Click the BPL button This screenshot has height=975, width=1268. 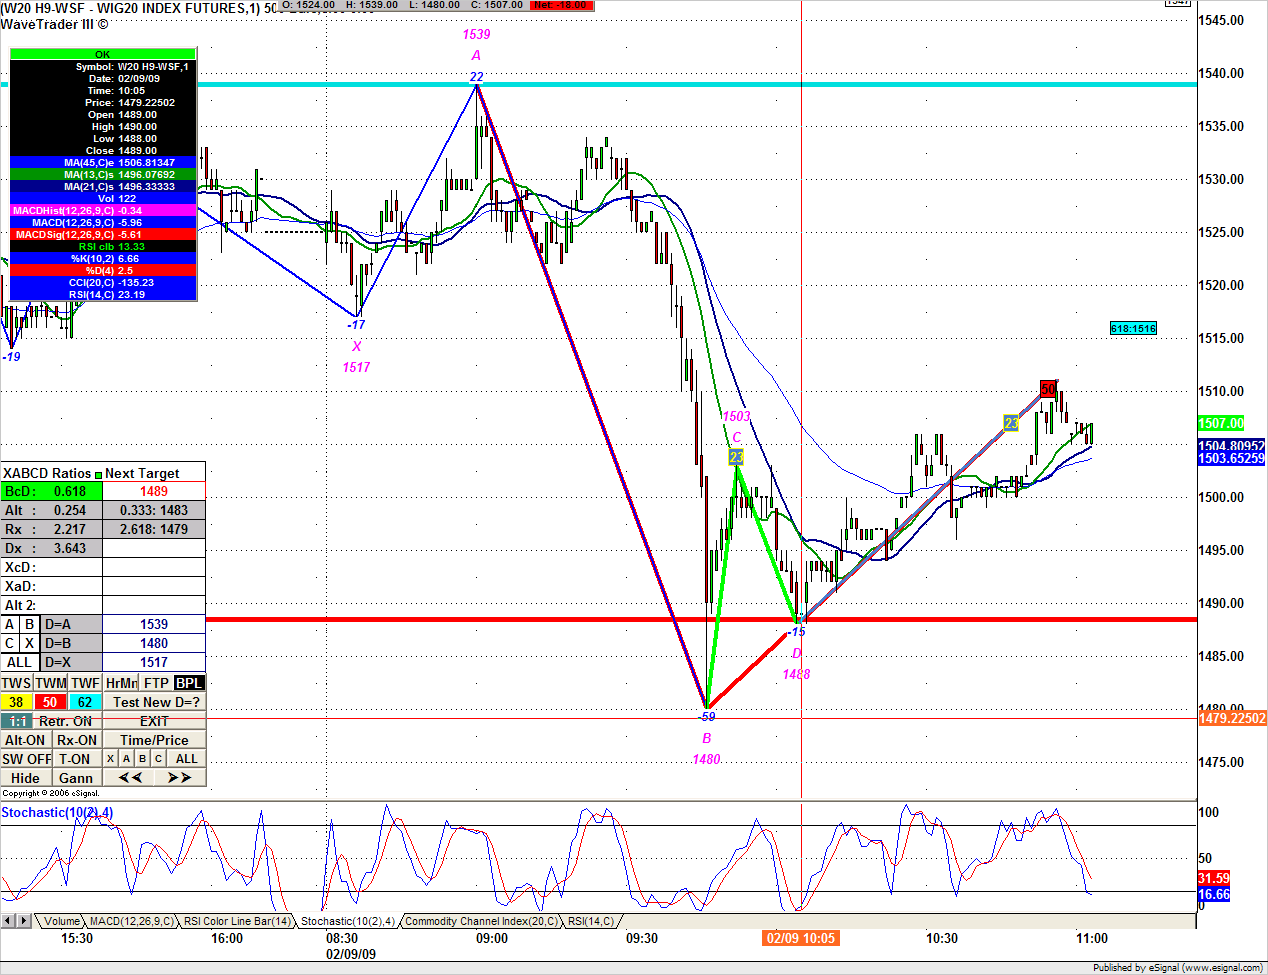coord(188,683)
